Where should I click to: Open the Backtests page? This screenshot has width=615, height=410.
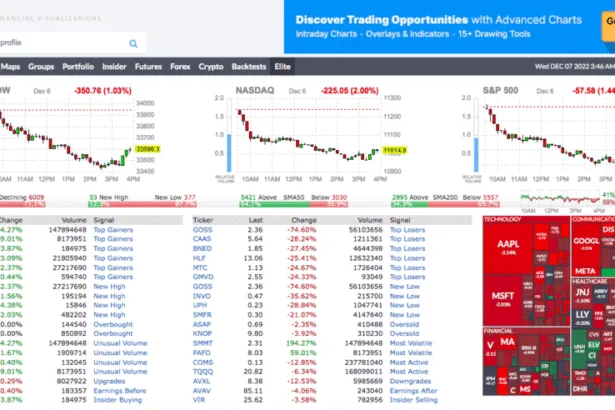(x=250, y=67)
